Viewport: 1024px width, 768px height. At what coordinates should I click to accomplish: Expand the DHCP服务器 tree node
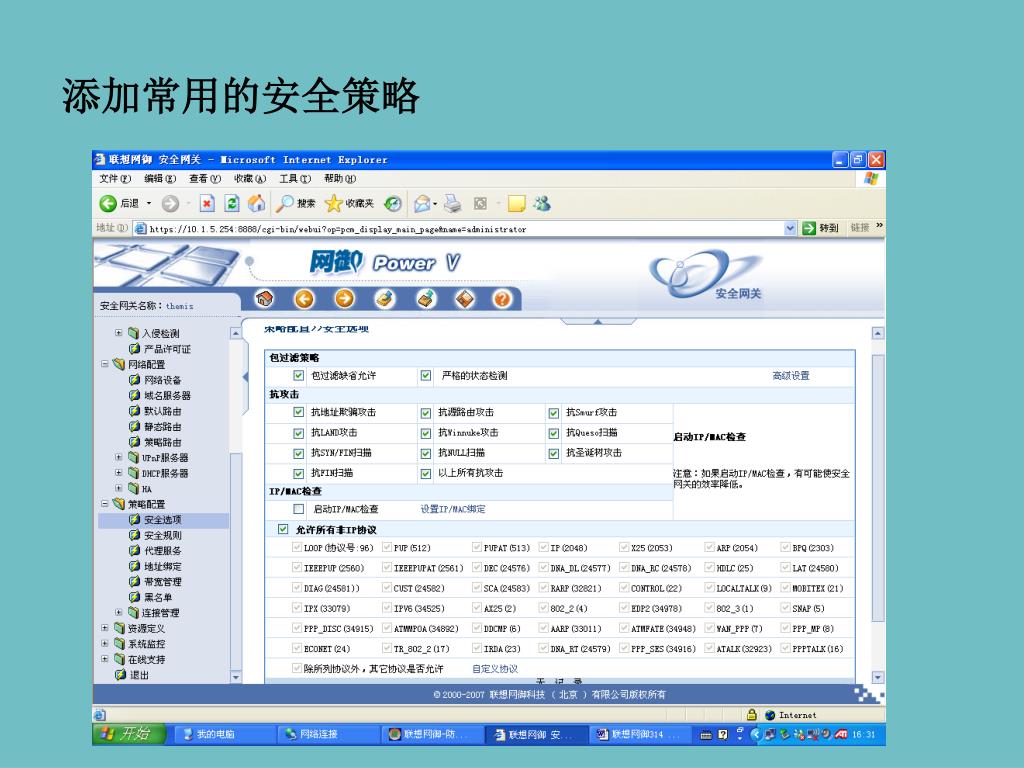[119, 472]
